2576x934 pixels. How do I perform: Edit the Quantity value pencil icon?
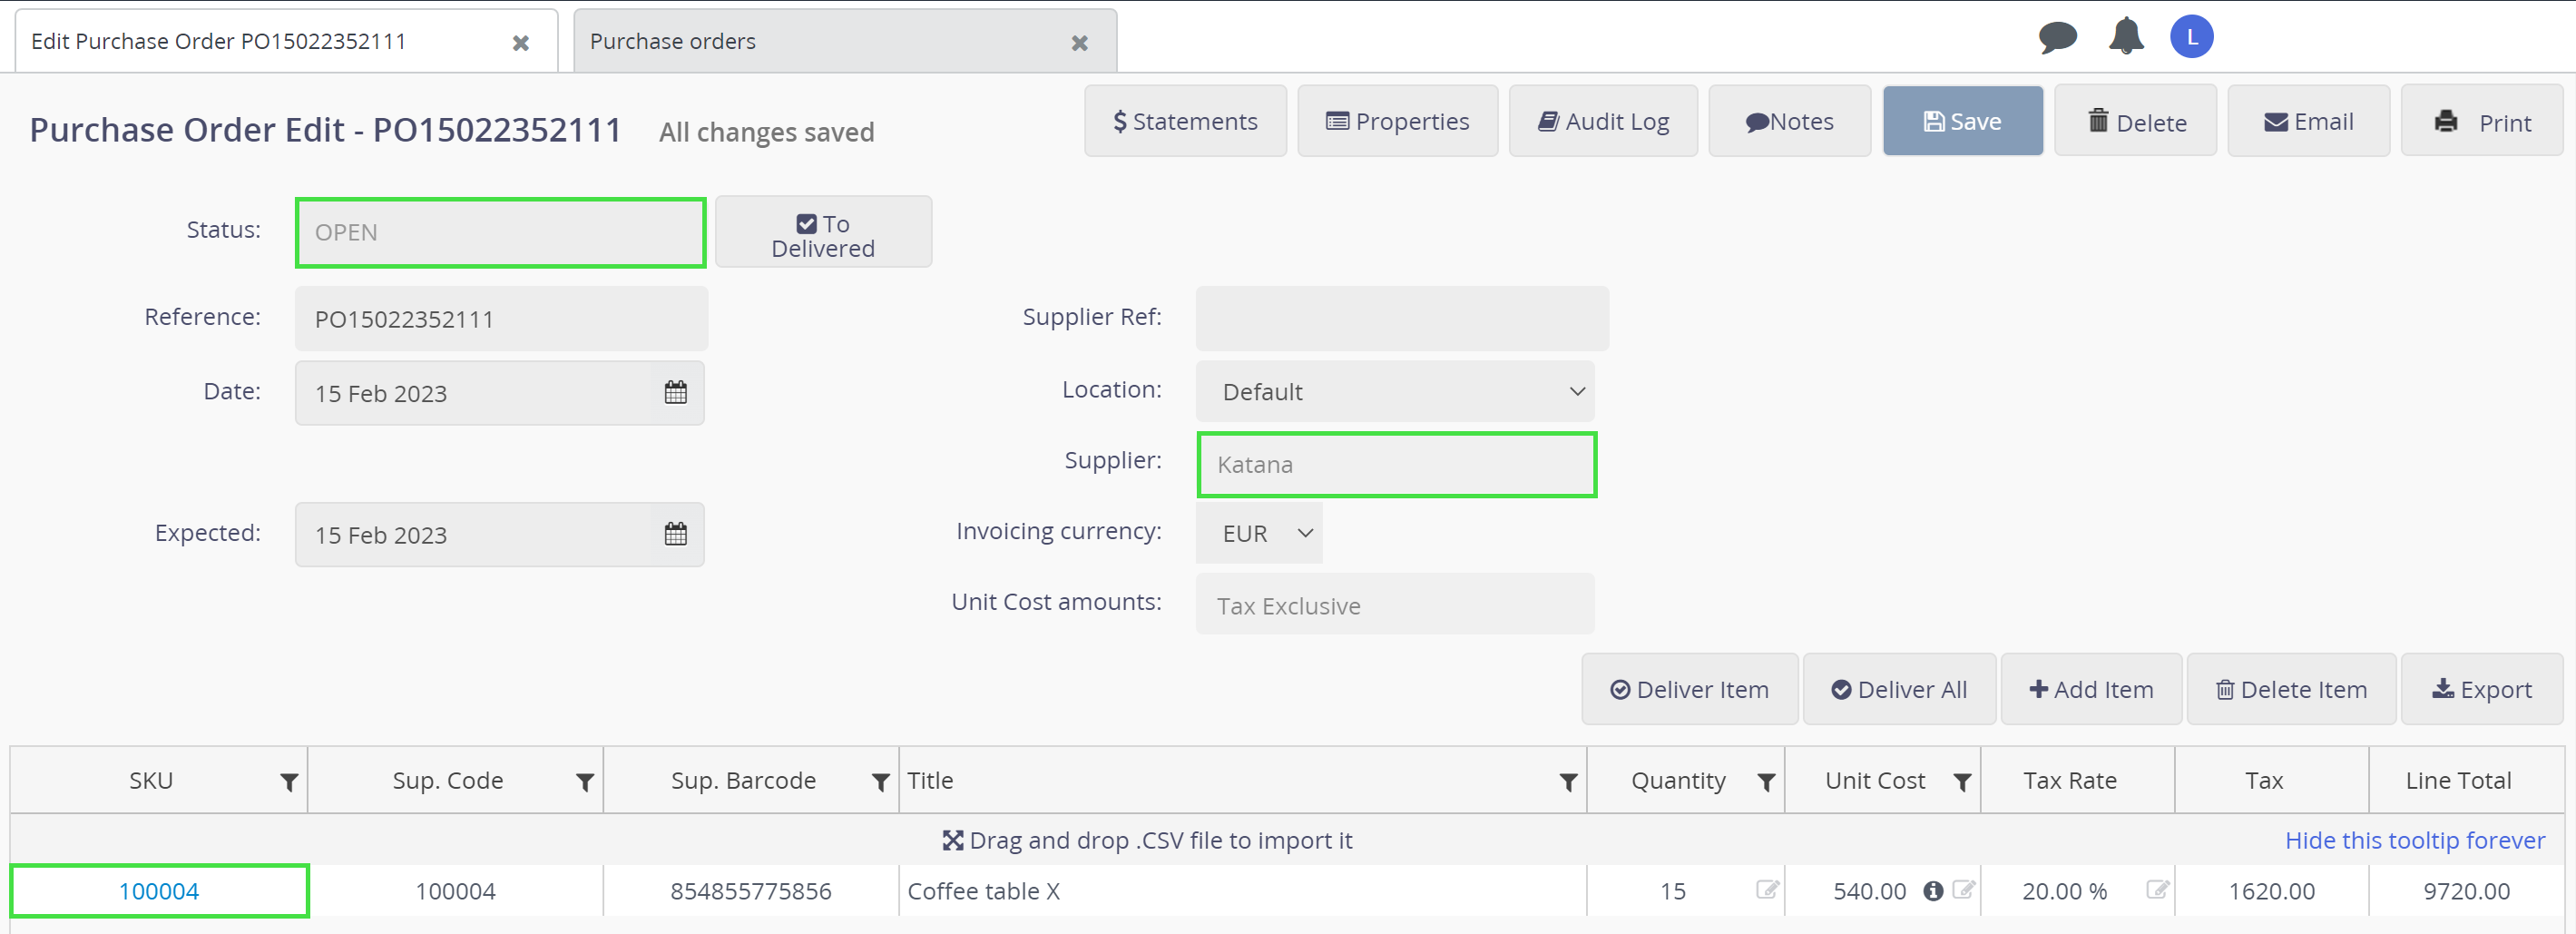coord(1766,890)
